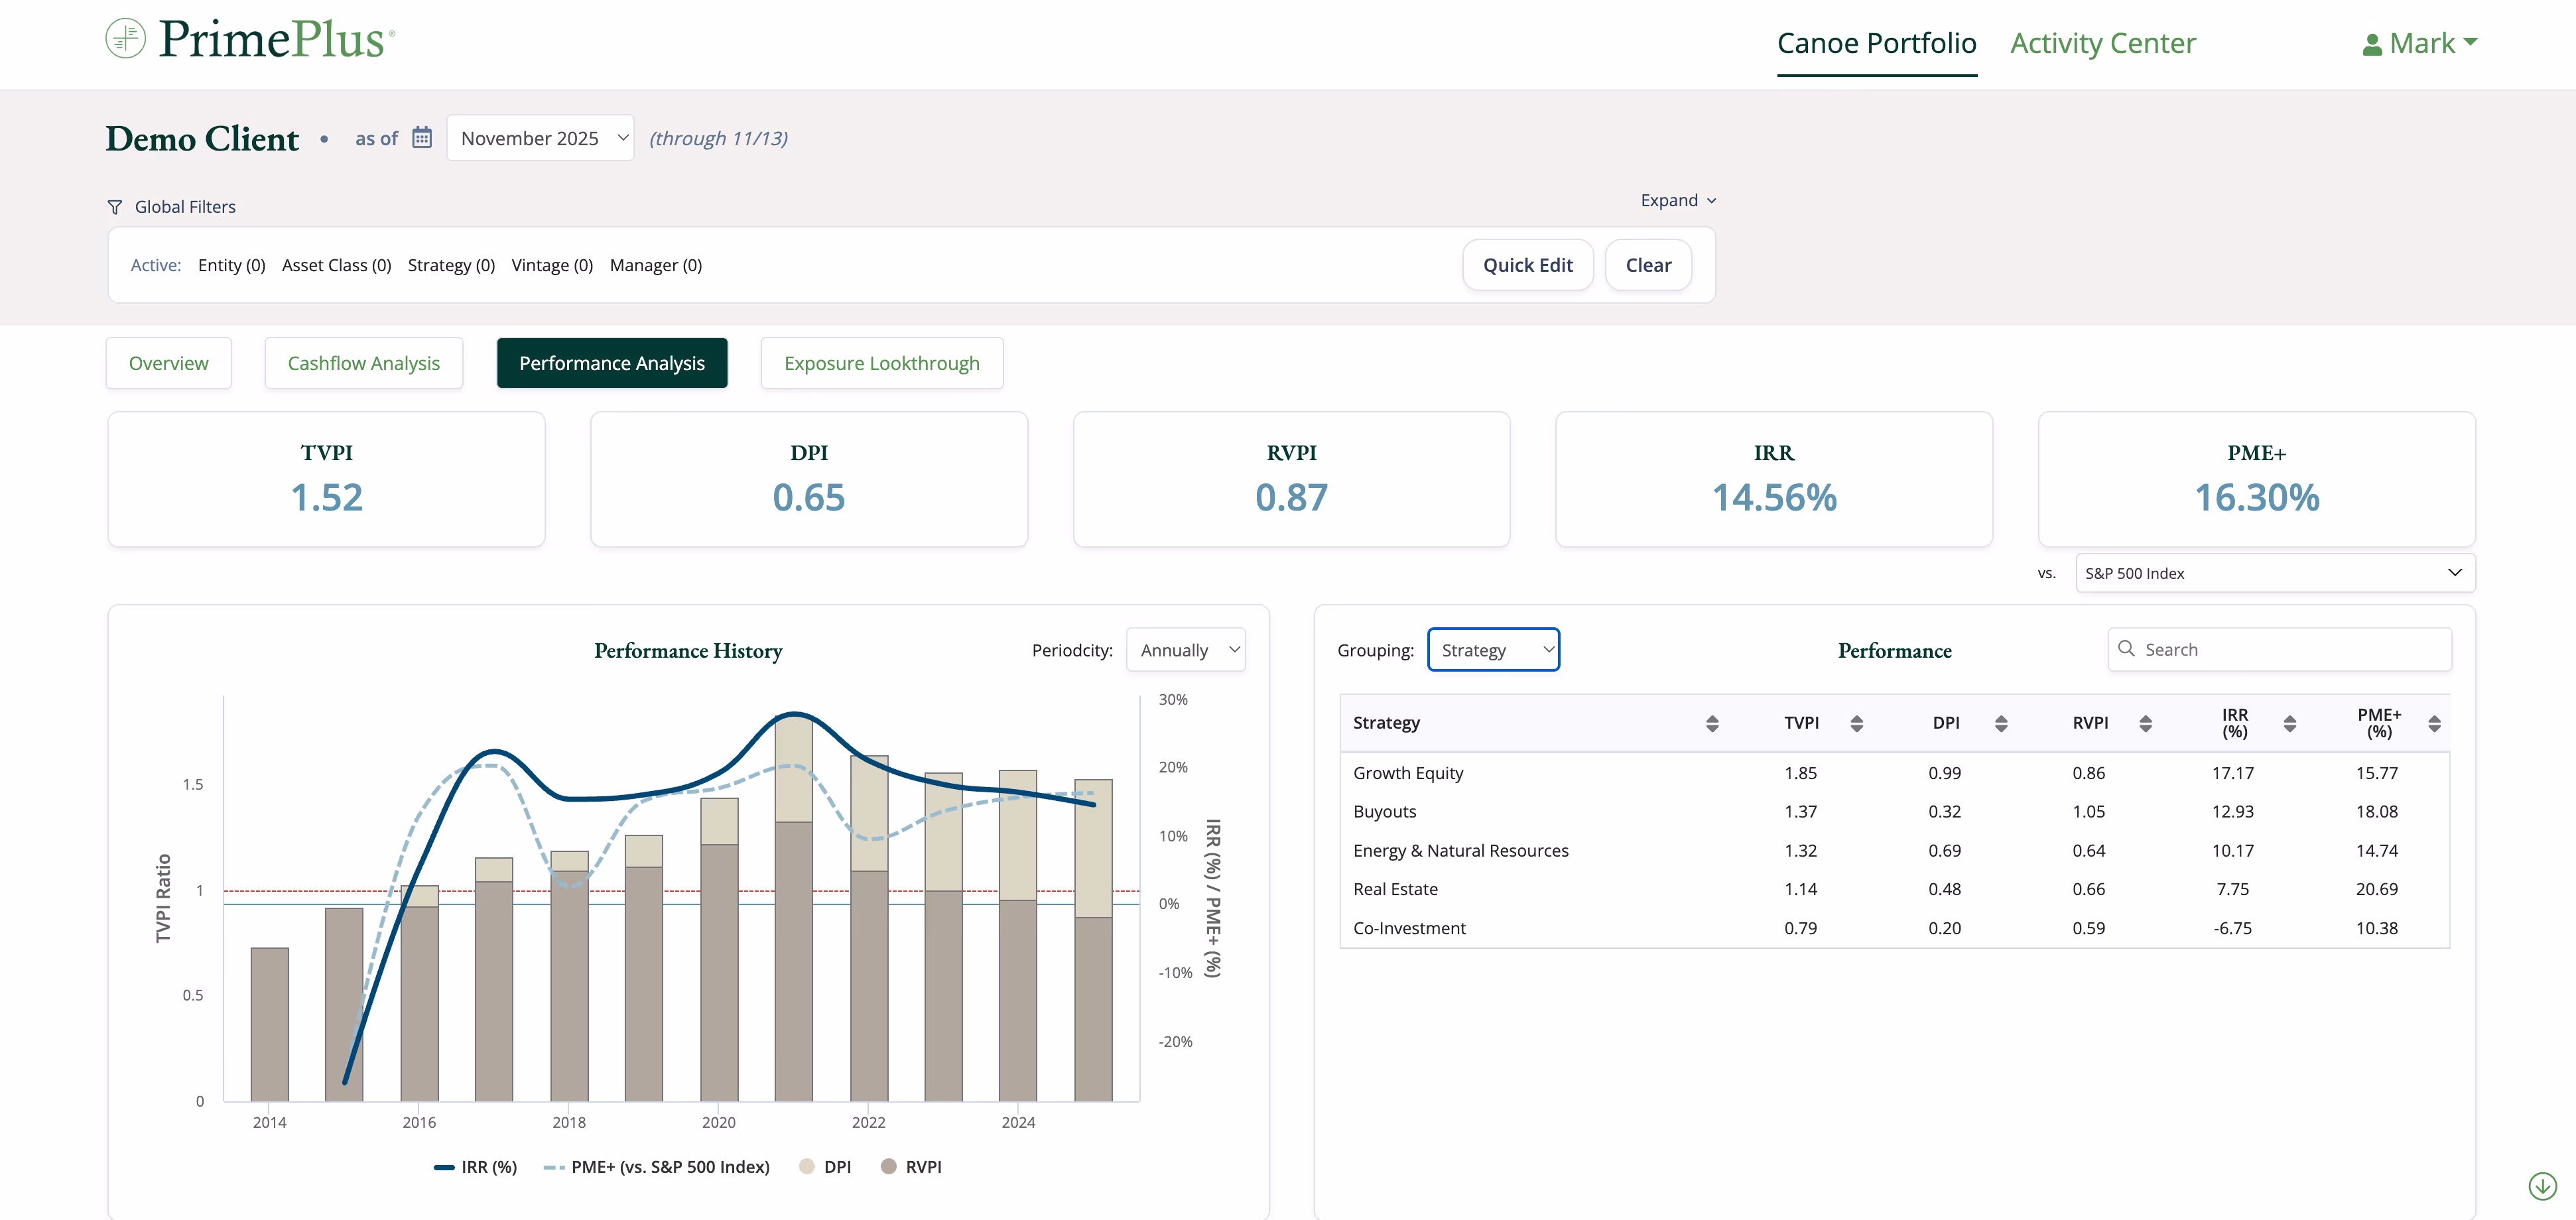
Task: Open the Periodicity Annually dropdown
Action: tap(1185, 650)
